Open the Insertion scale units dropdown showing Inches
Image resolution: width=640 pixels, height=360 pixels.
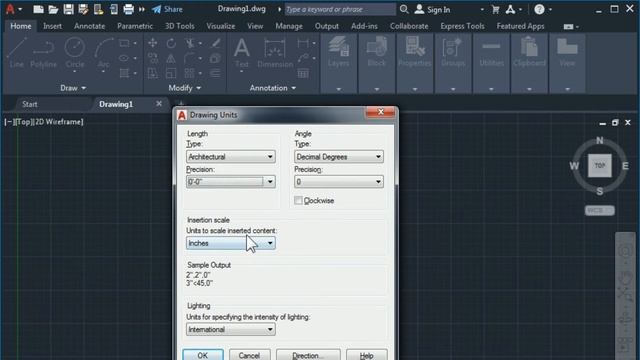[x=231, y=243]
